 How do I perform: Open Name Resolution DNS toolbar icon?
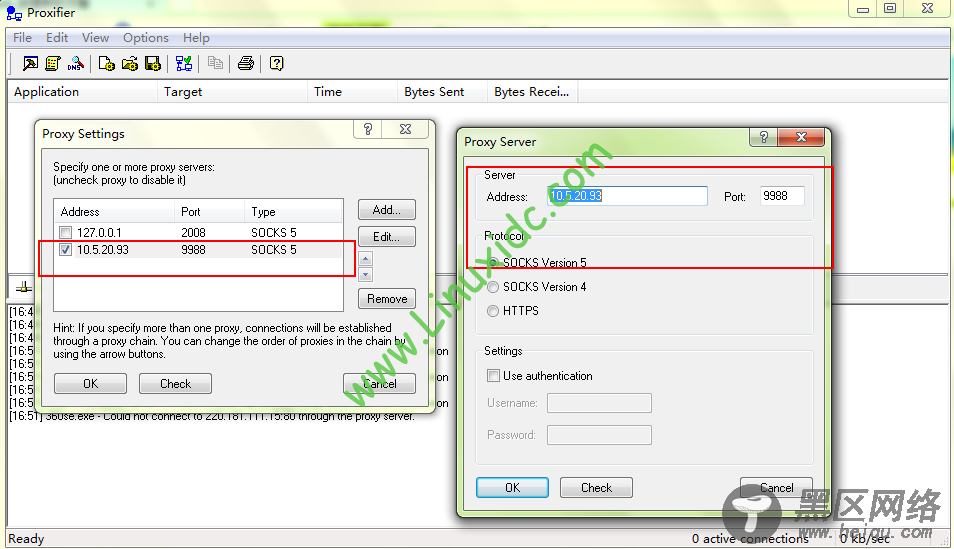click(75, 63)
